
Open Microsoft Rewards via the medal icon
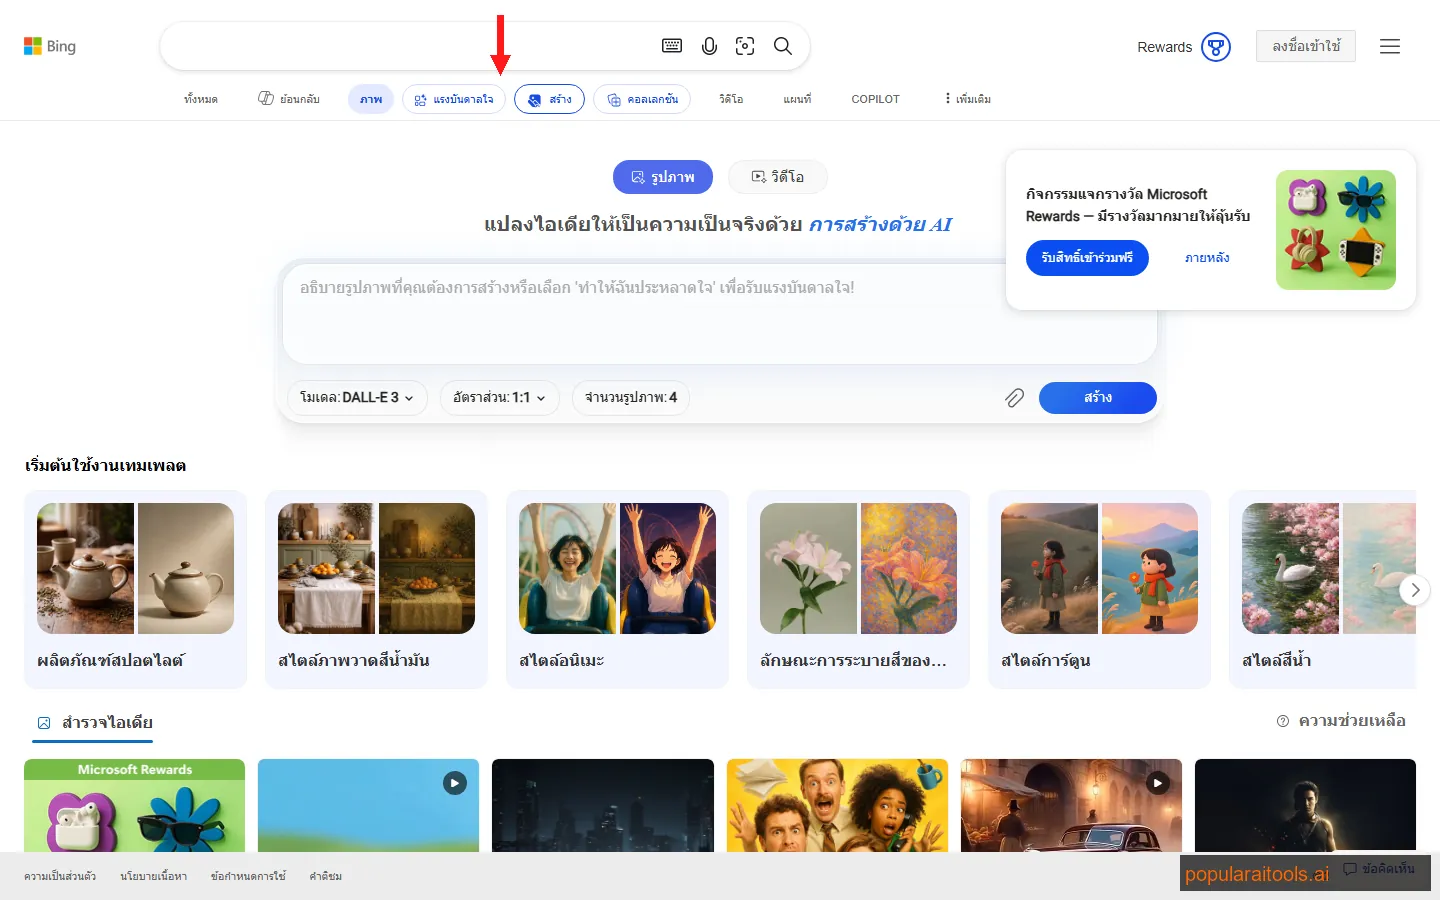[x=1216, y=46]
